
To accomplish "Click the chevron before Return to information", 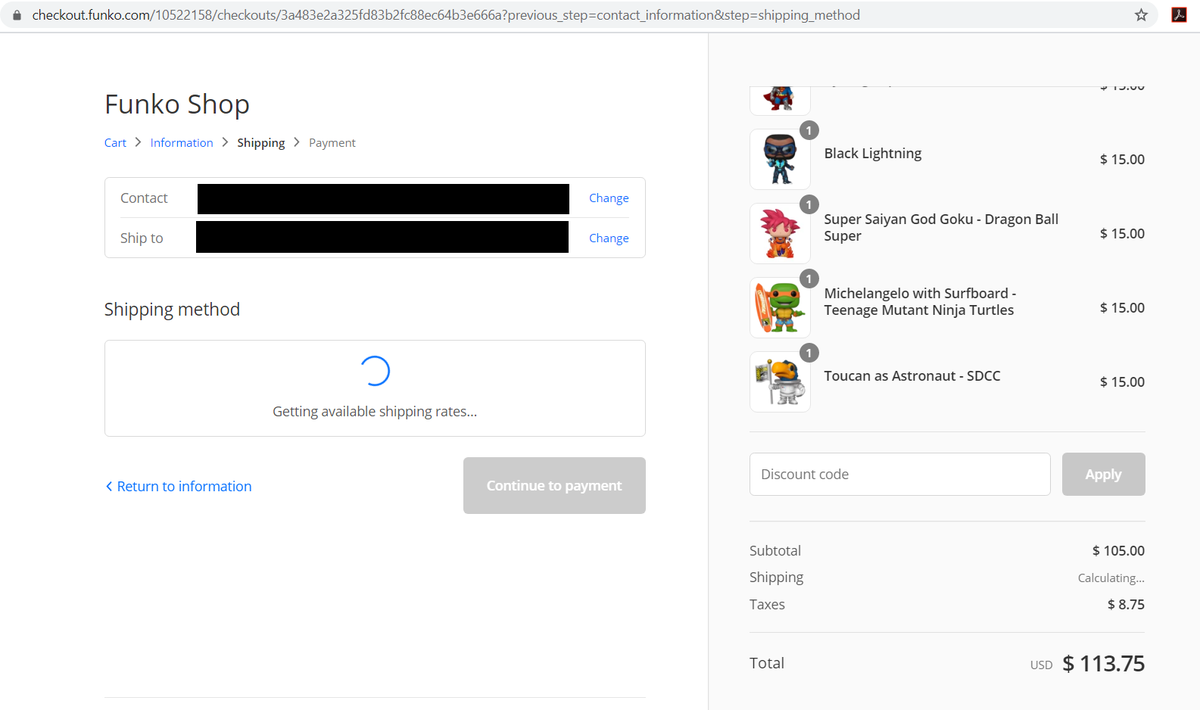I will point(109,486).
